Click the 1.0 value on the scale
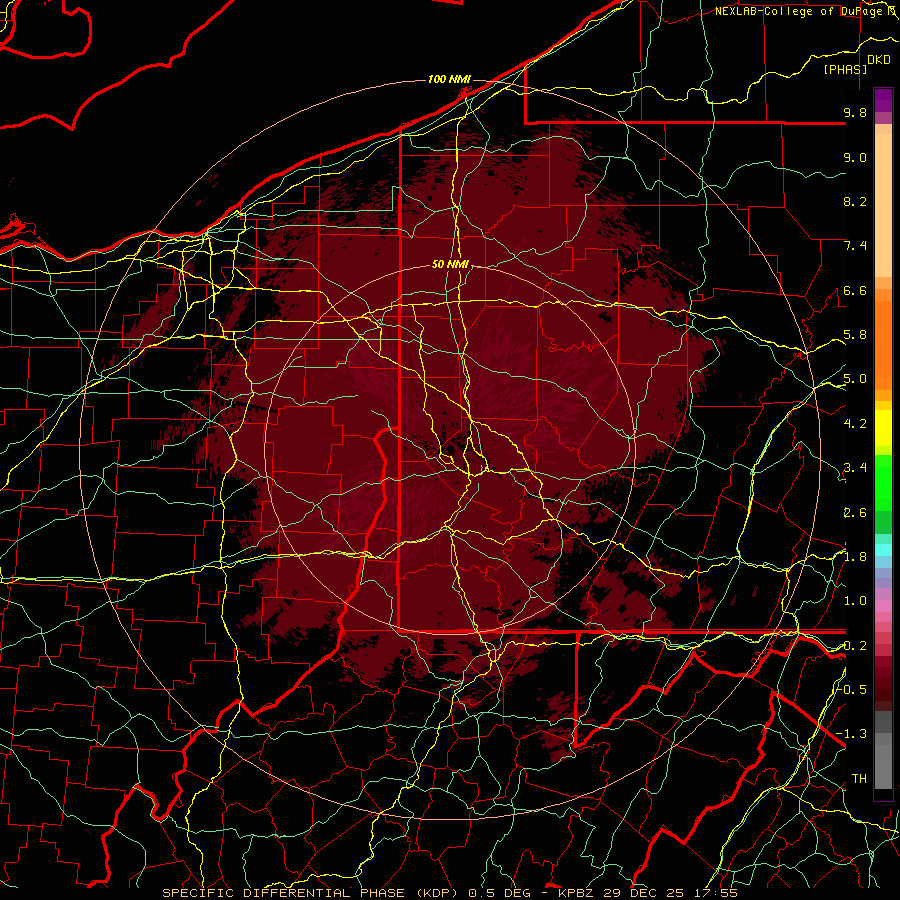This screenshot has width=900, height=900. click(x=855, y=601)
